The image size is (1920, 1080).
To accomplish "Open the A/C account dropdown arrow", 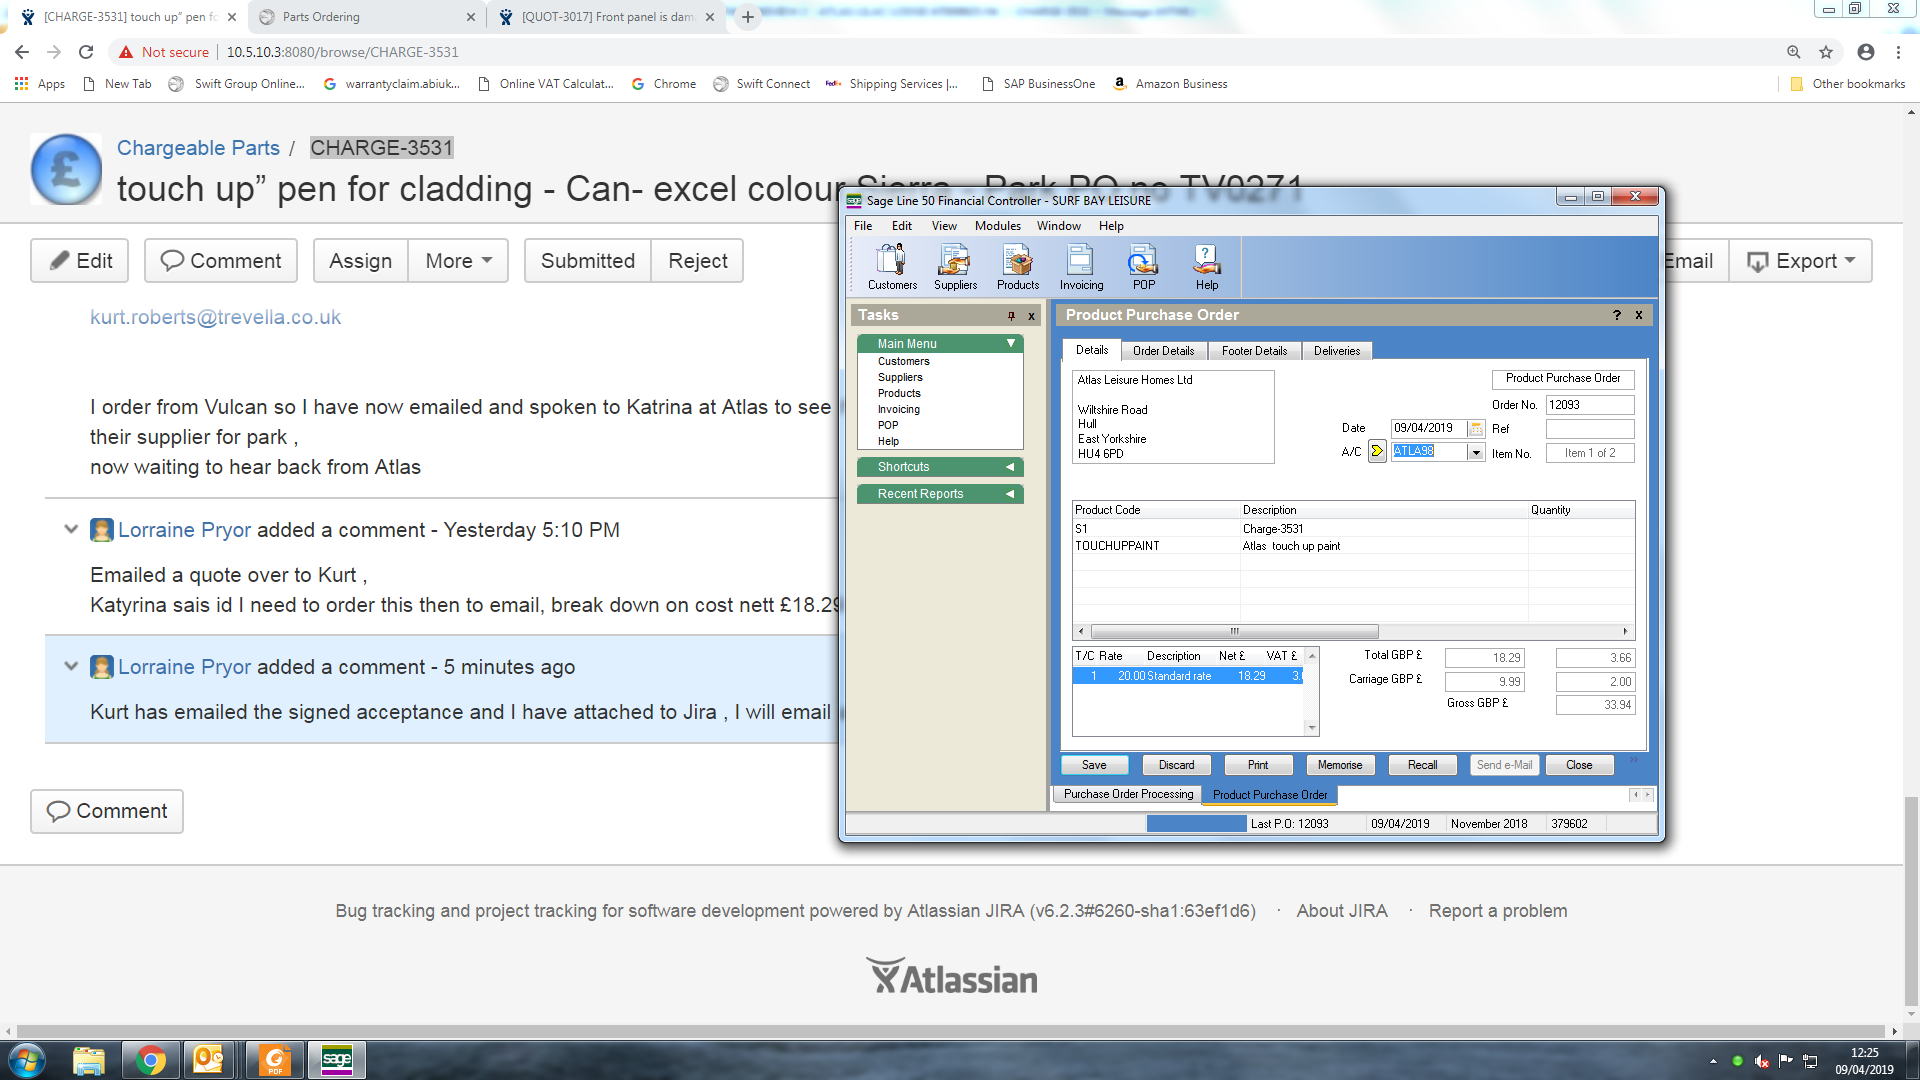I will [x=1475, y=452].
